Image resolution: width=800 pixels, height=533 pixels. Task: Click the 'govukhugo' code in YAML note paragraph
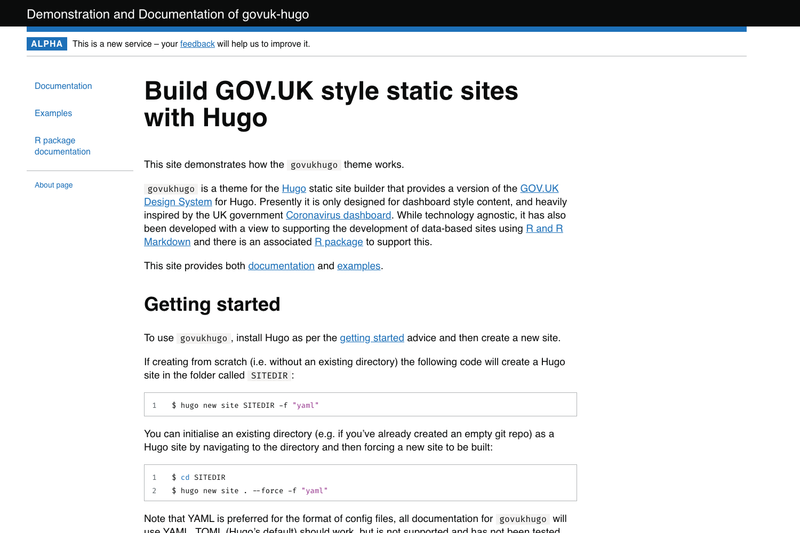[x=522, y=519]
